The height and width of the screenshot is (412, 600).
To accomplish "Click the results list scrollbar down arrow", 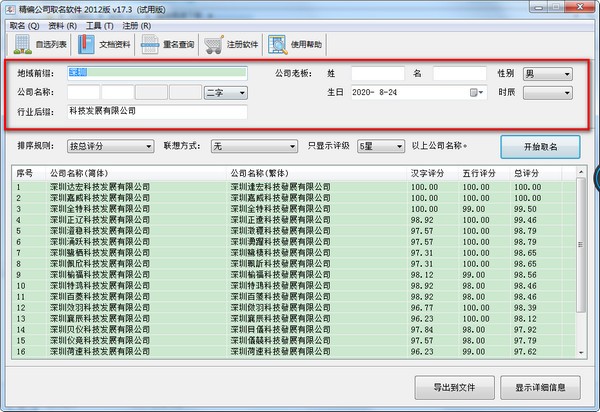I will point(581,353).
